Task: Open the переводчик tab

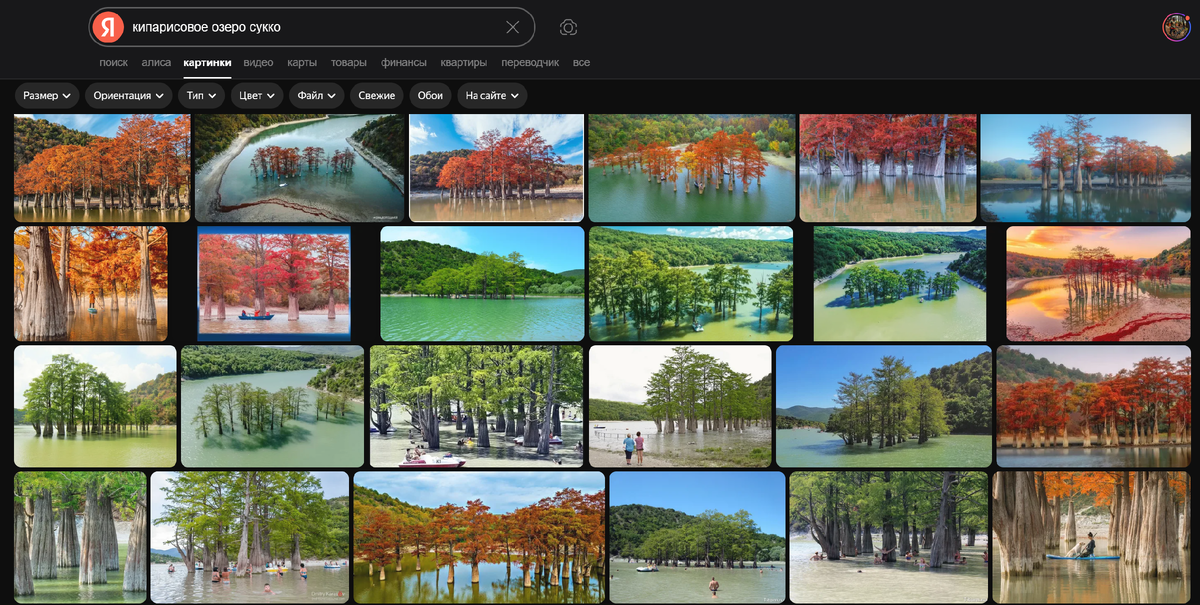Action: click(530, 62)
